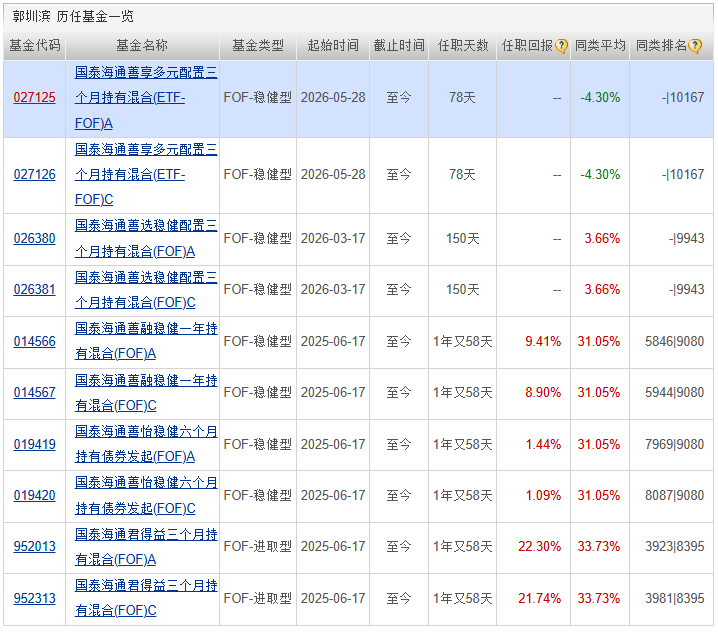Click the 150天 tenure in row 026381
718x633 pixels.
tap(462, 289)
